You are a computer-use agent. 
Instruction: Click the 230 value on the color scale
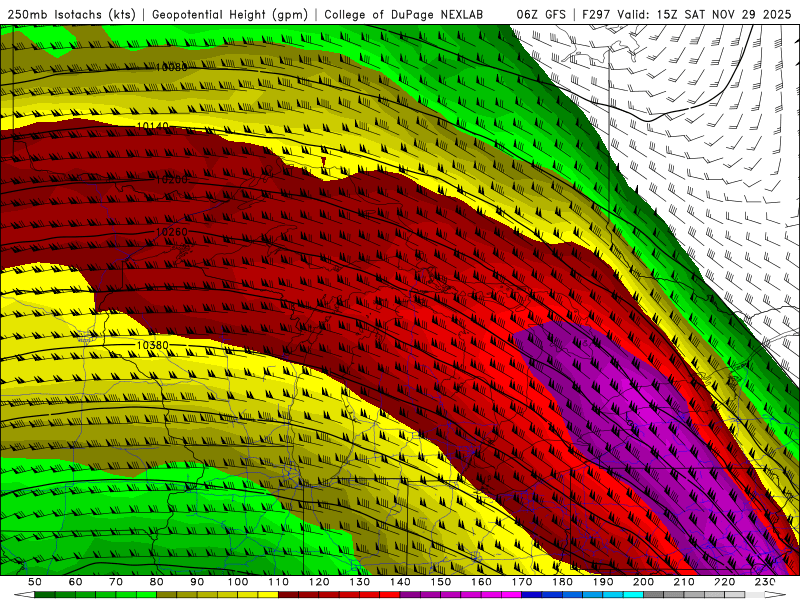(x=765, y=582)
